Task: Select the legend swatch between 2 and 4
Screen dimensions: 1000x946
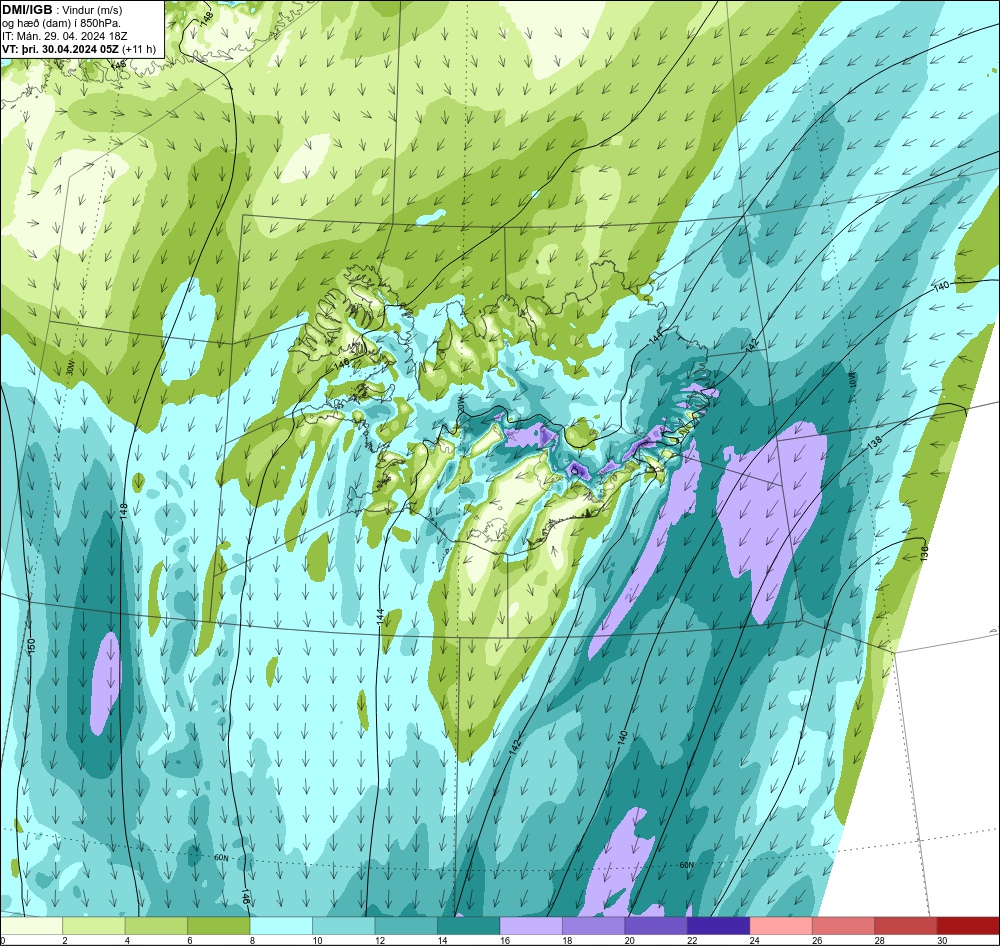Action: (94, 925)
